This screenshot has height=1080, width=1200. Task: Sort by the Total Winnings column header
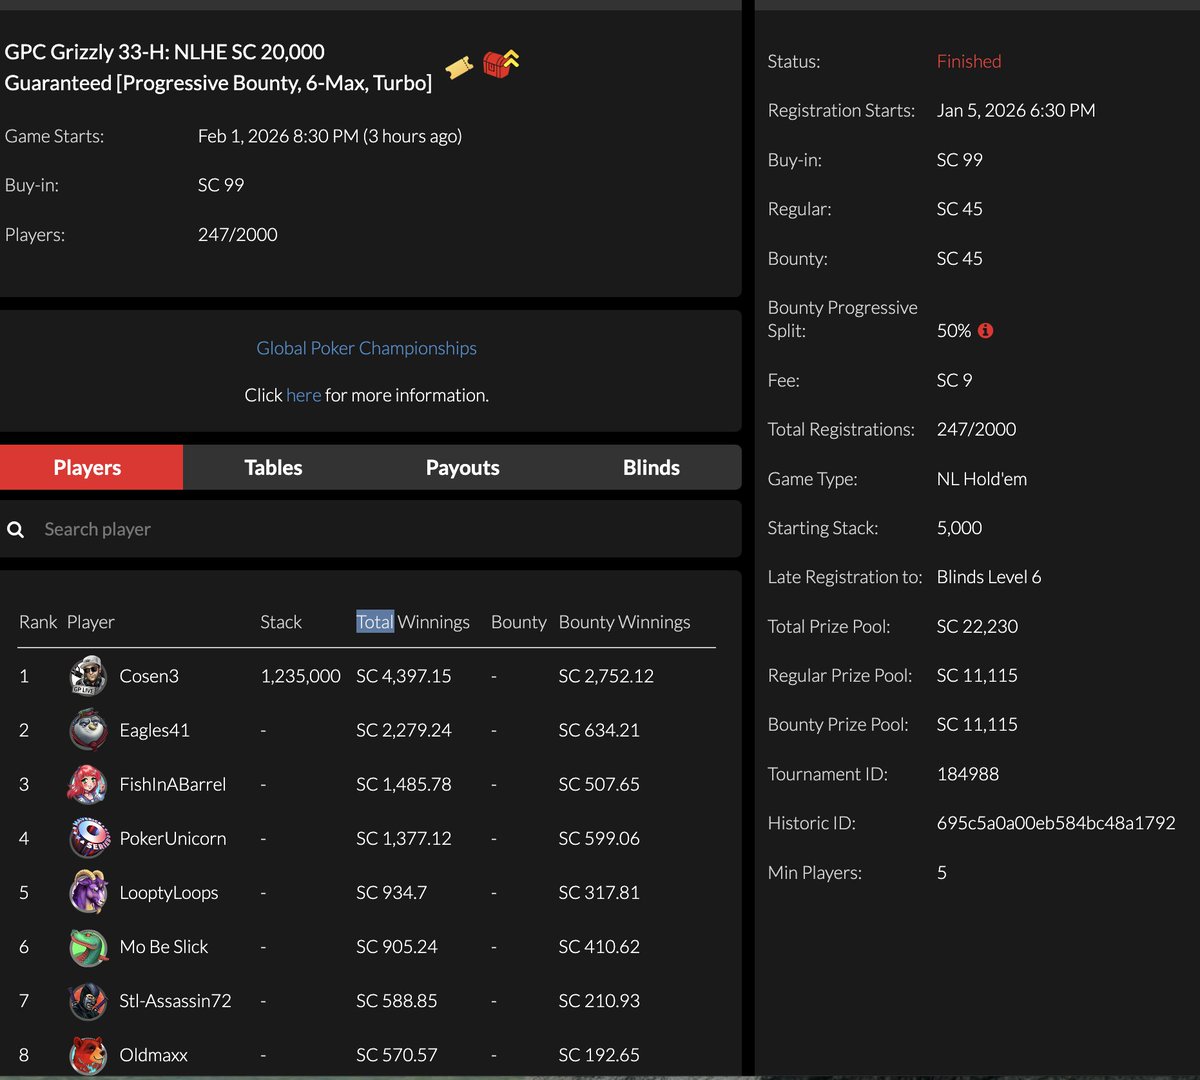pos(413,622)
